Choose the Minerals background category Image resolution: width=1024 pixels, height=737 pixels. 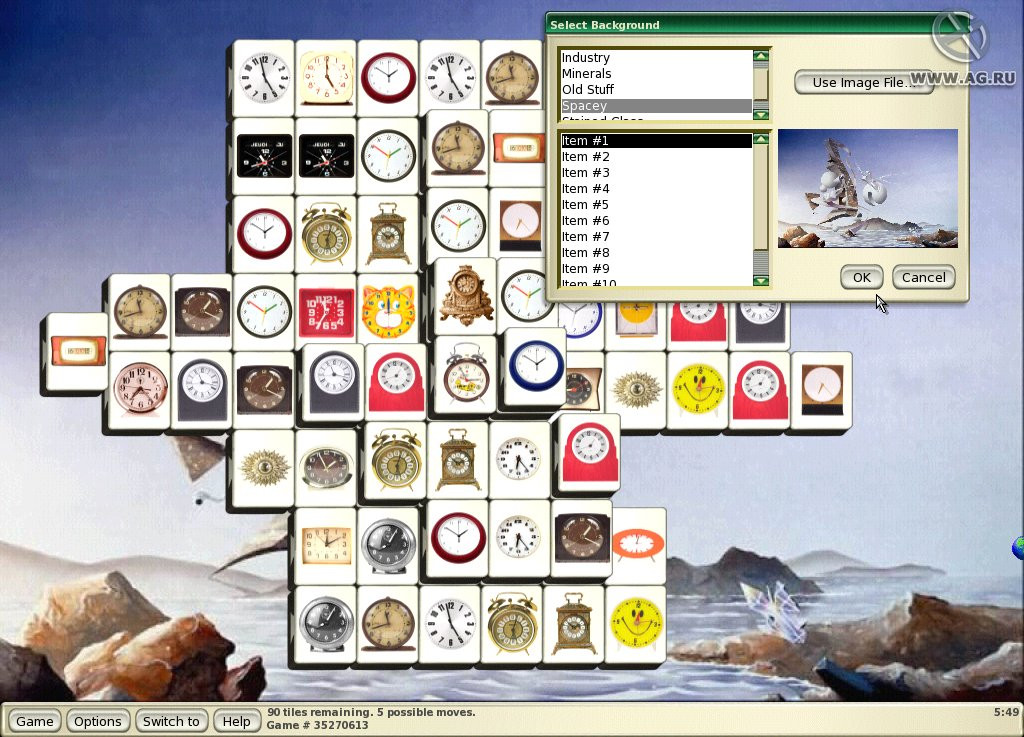[x=656, y=73]
